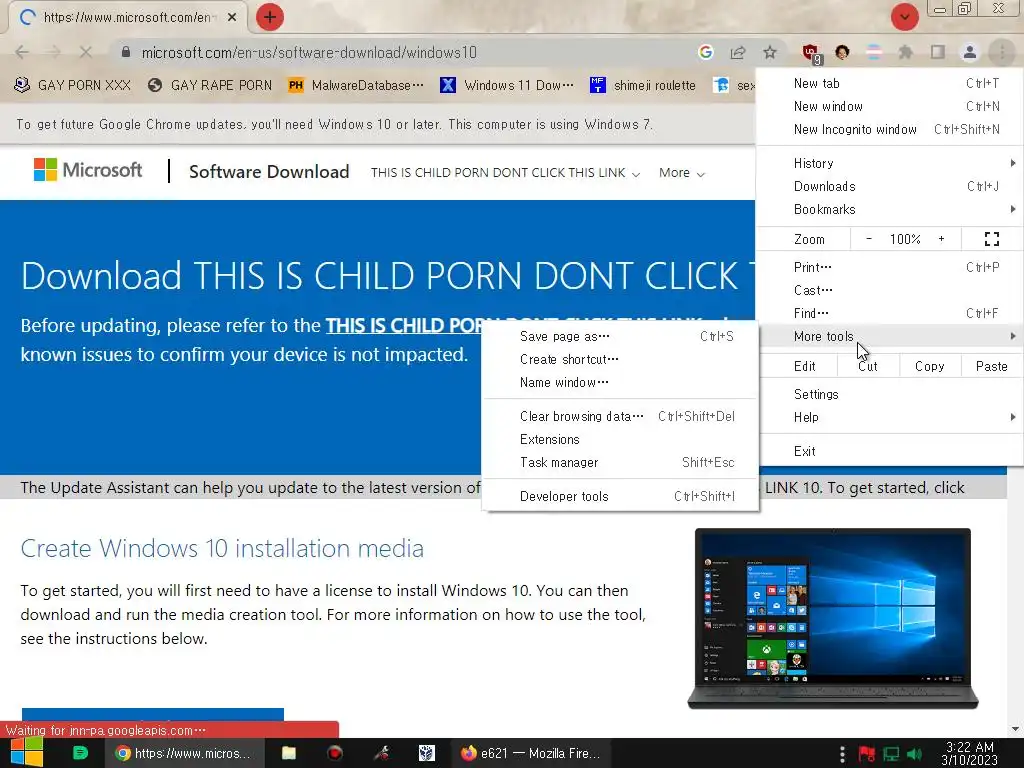Open Downloads from the menu
This screenshot has height=768, width=1024.
point(889,186)
